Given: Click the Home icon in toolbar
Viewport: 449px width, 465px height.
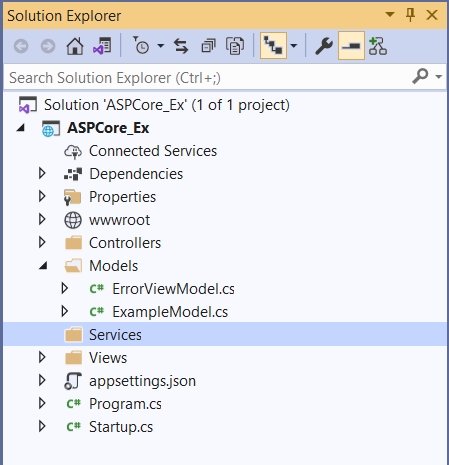Looking at the screenshot, I should 75,46.
